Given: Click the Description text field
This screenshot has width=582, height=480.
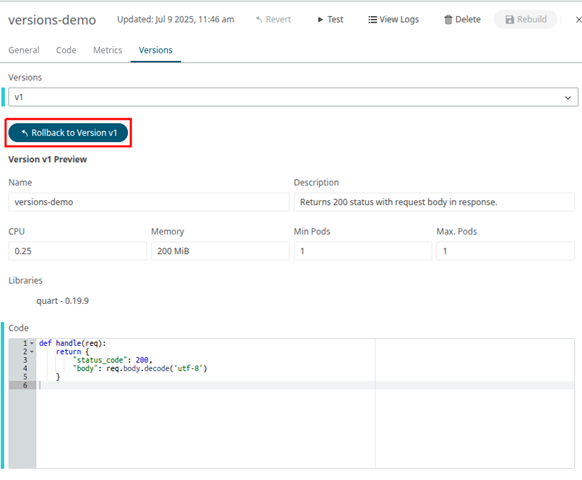Looking at the screenshot, I should click(434, 202).
